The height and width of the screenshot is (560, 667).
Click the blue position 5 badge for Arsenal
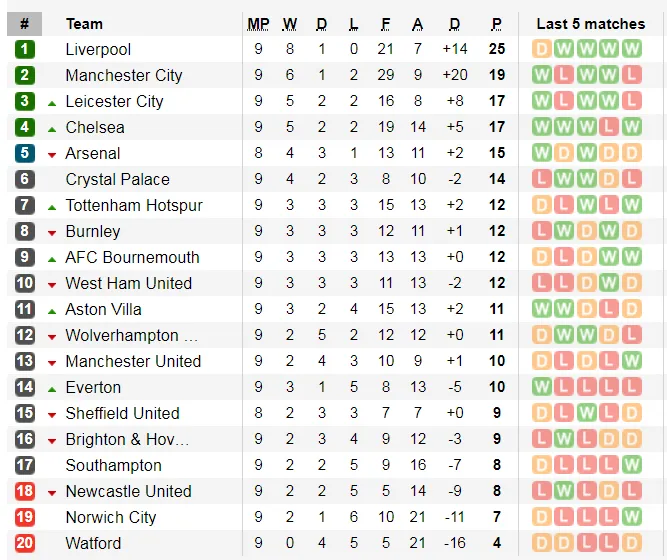pos(25,153)
